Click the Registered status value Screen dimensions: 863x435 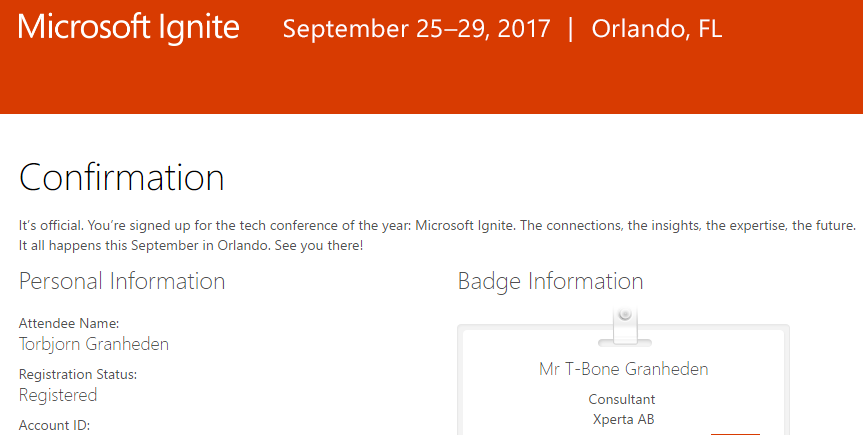58,395
